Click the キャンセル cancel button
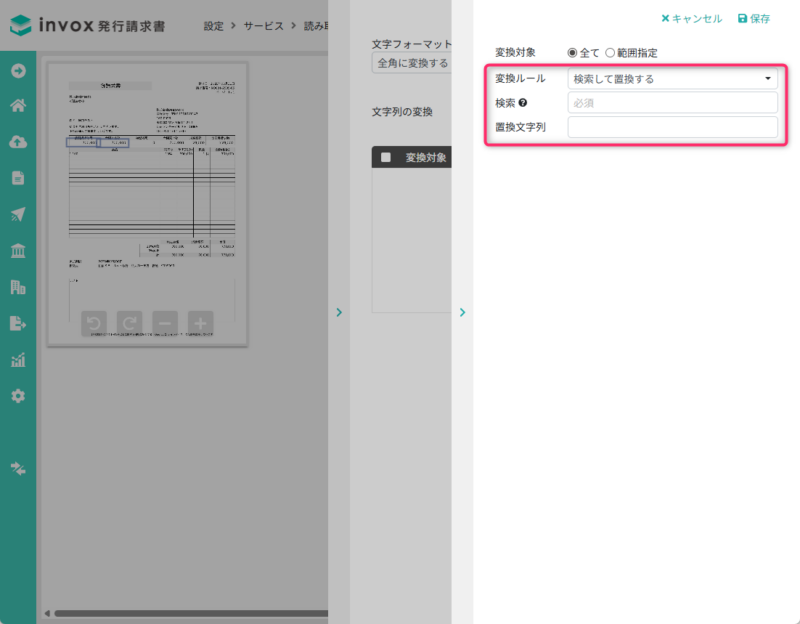Image resolution: width=800 pixels, height=624 pixels. pos(691,18)
